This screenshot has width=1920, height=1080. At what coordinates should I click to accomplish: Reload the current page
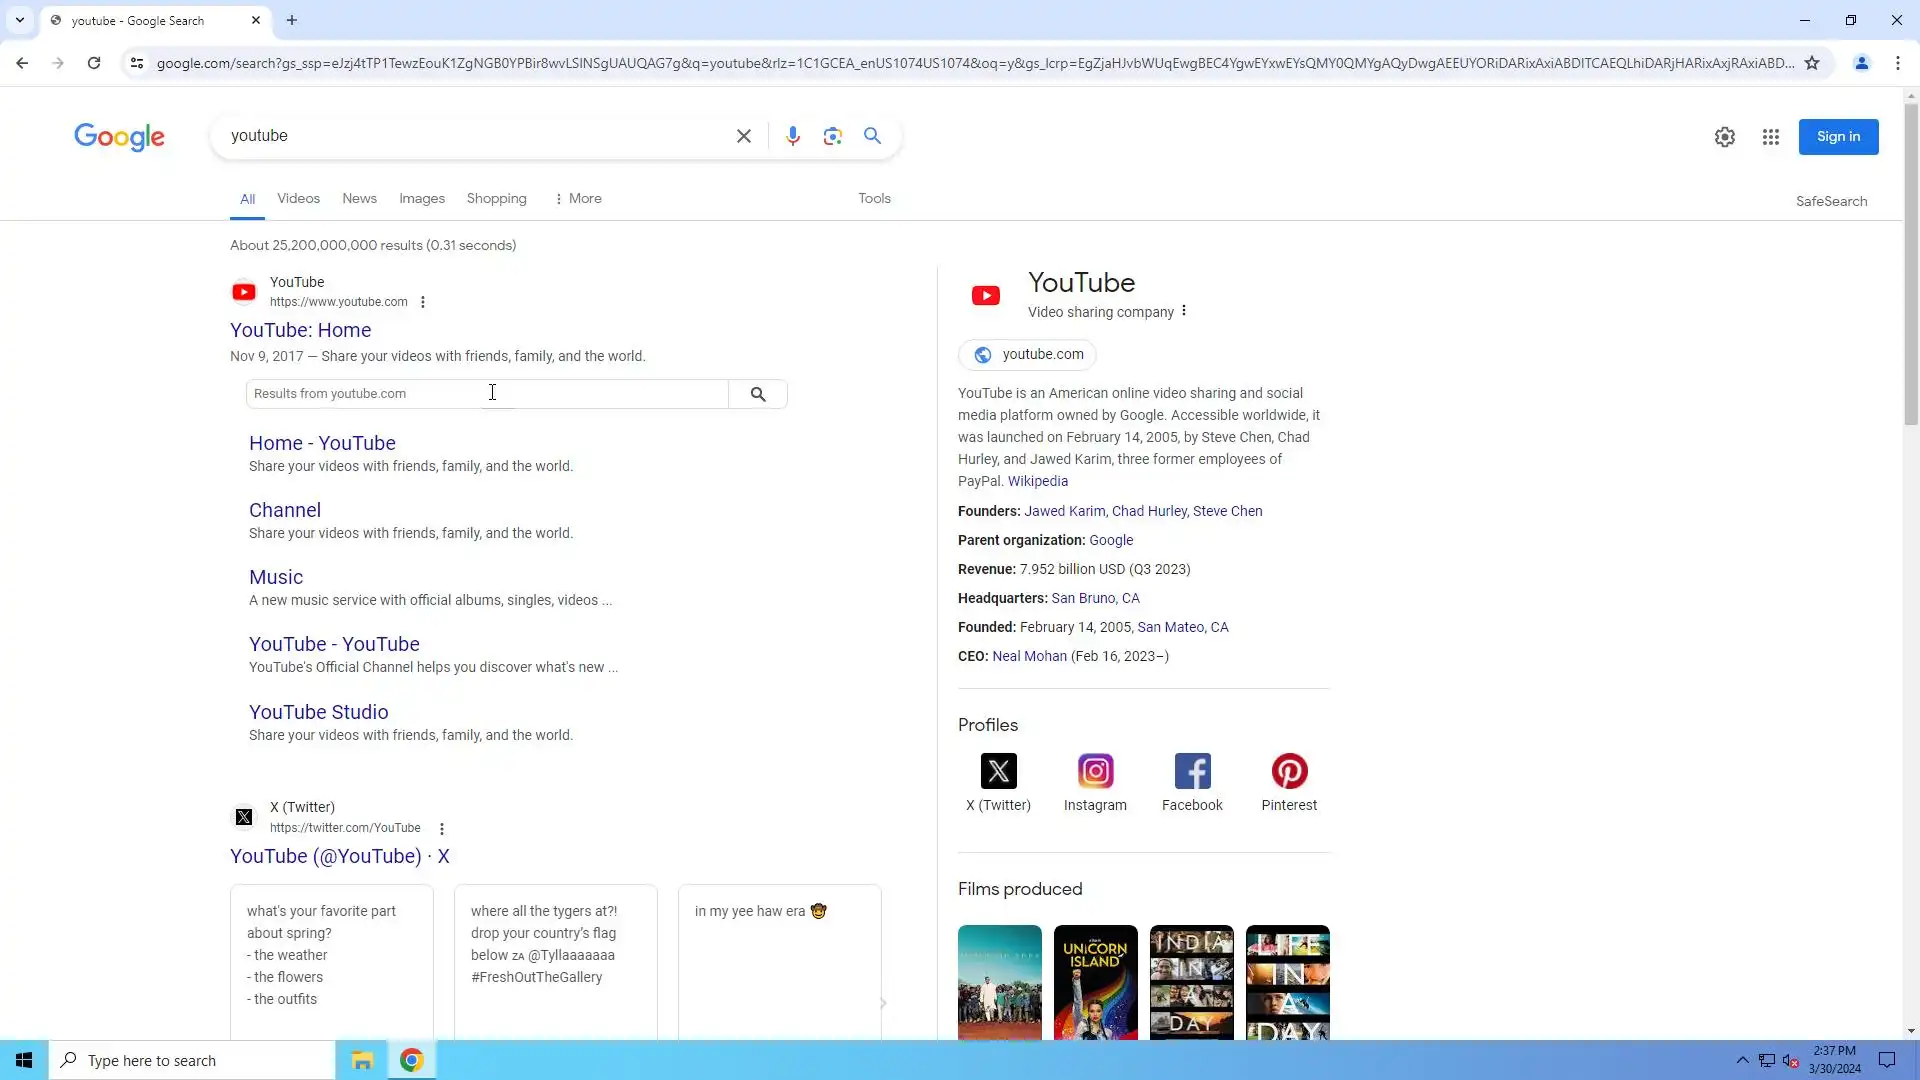click(x=94, y=63)
